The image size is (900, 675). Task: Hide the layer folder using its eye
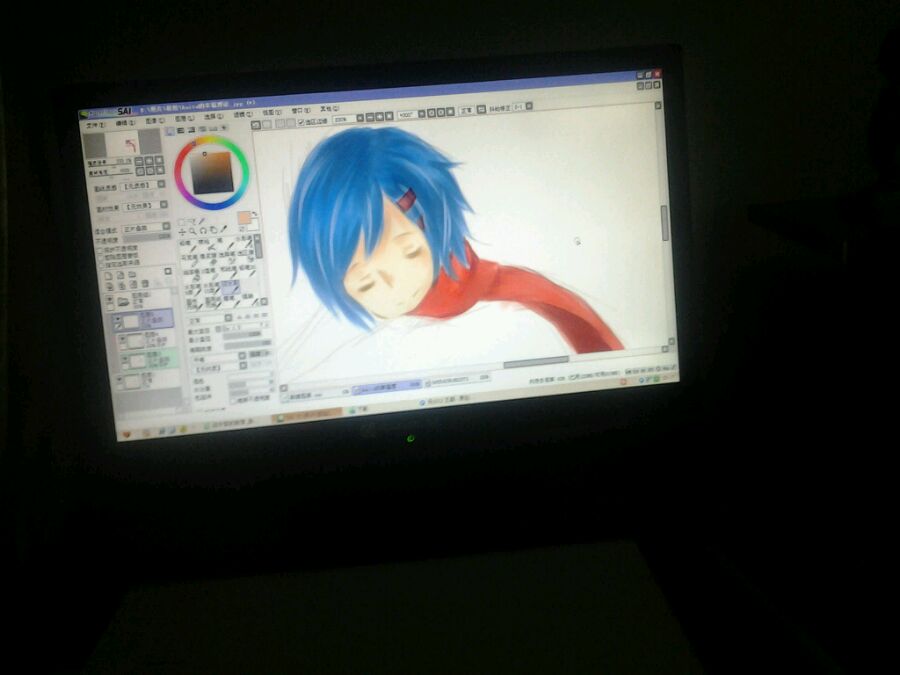point(110,298)
